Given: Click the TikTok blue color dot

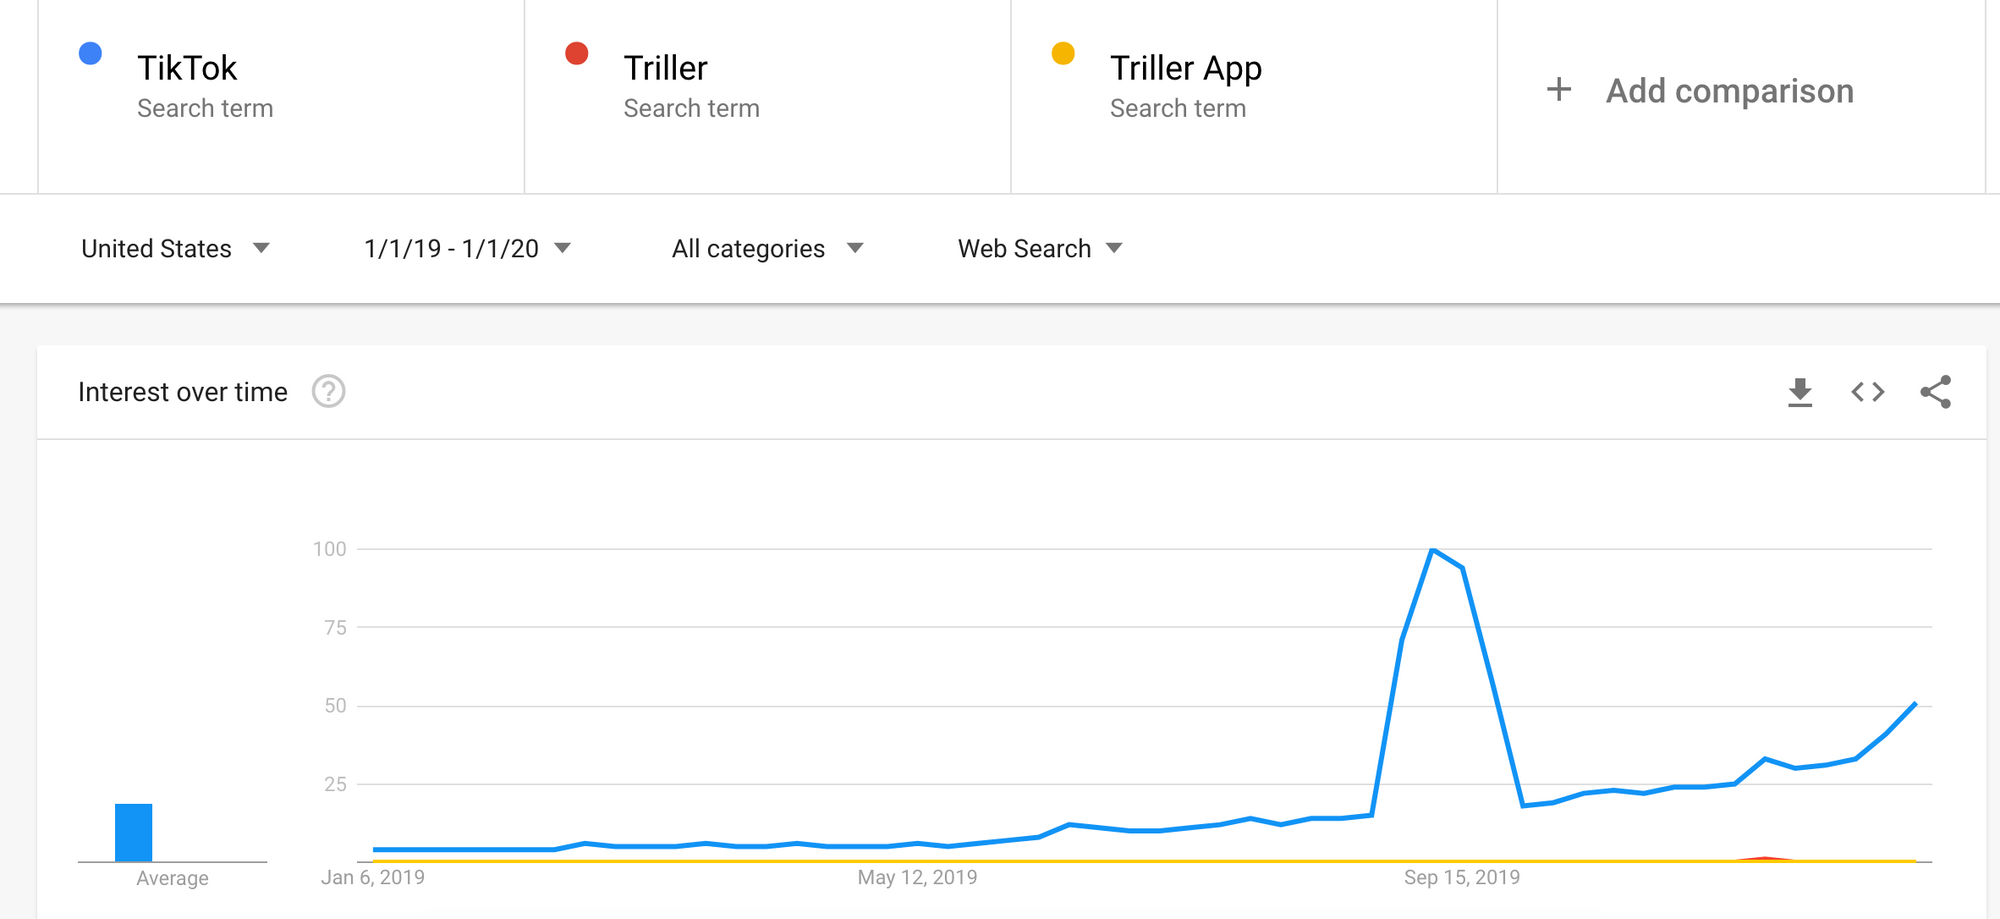Looking at the screenshot, I should [x=90, y=54].
